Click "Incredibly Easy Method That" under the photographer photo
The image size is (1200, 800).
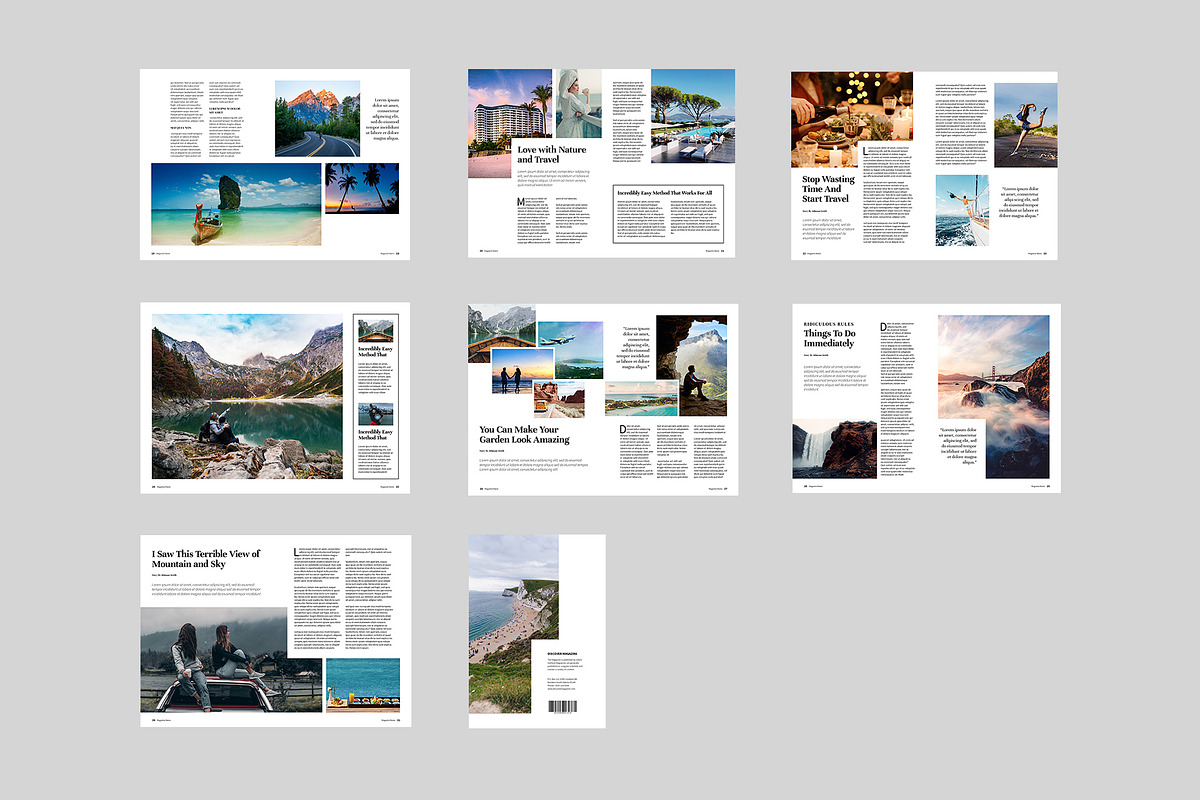click(375, 435)
